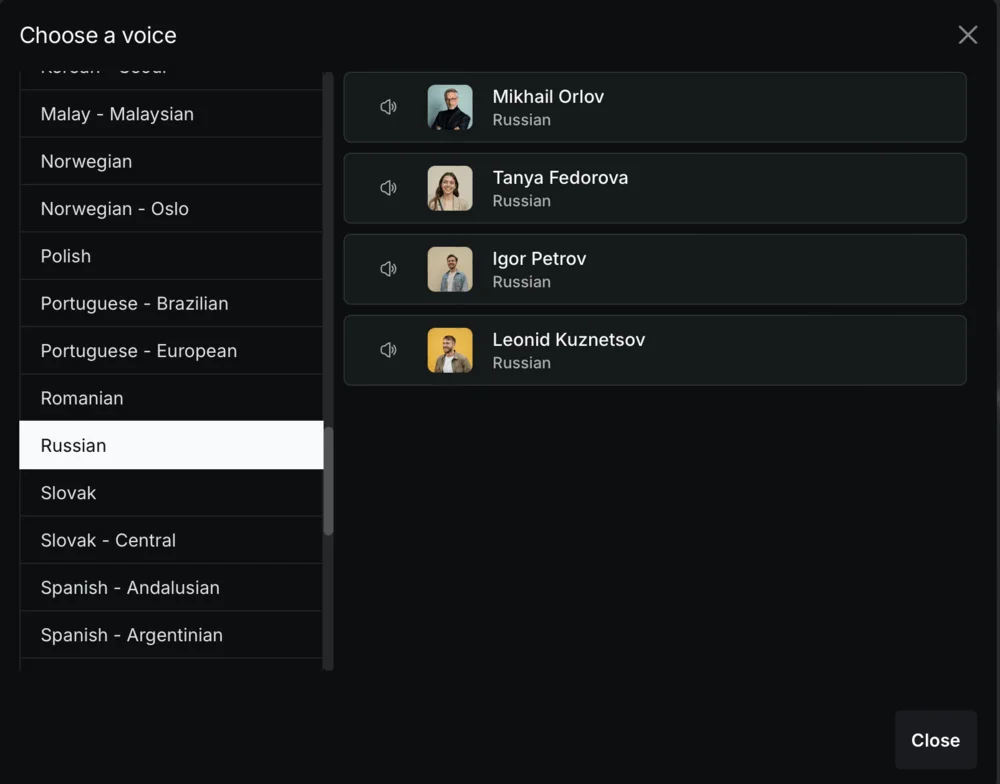The height and width of the screenshot is (784, 1000).
Task: Play Tanya Fedorova voice sample
Action: click(389, 188)
